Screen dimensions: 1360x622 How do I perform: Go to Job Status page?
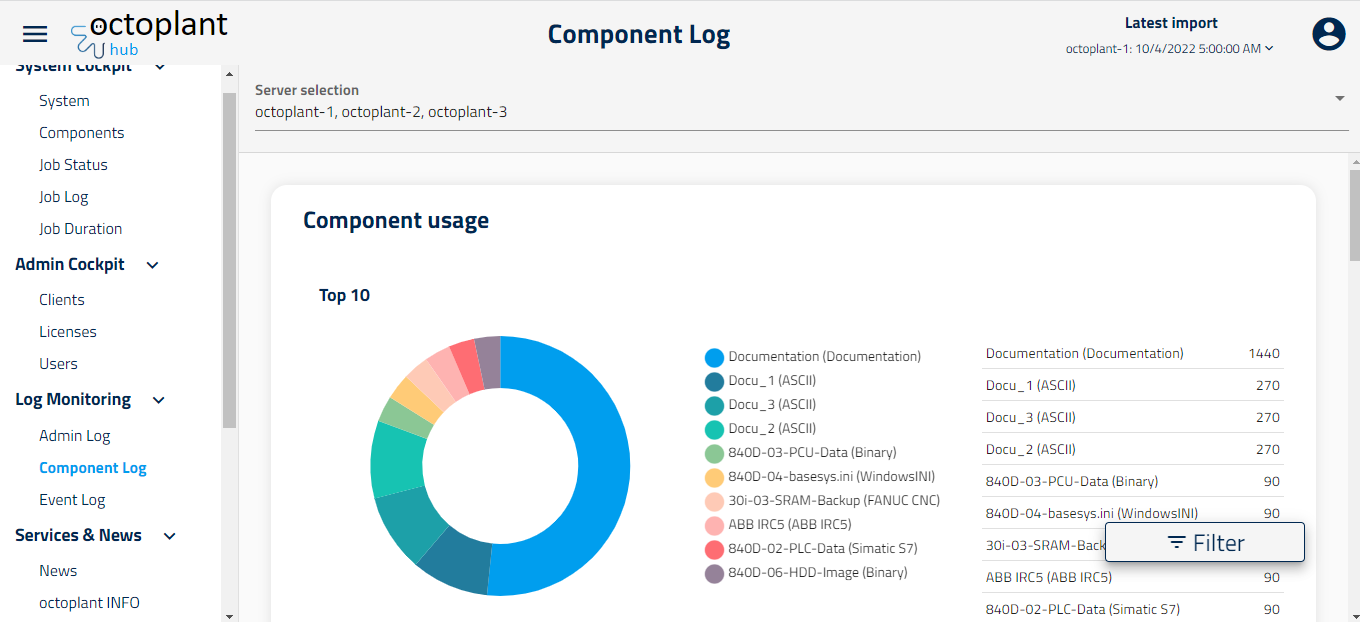(73, 165)
